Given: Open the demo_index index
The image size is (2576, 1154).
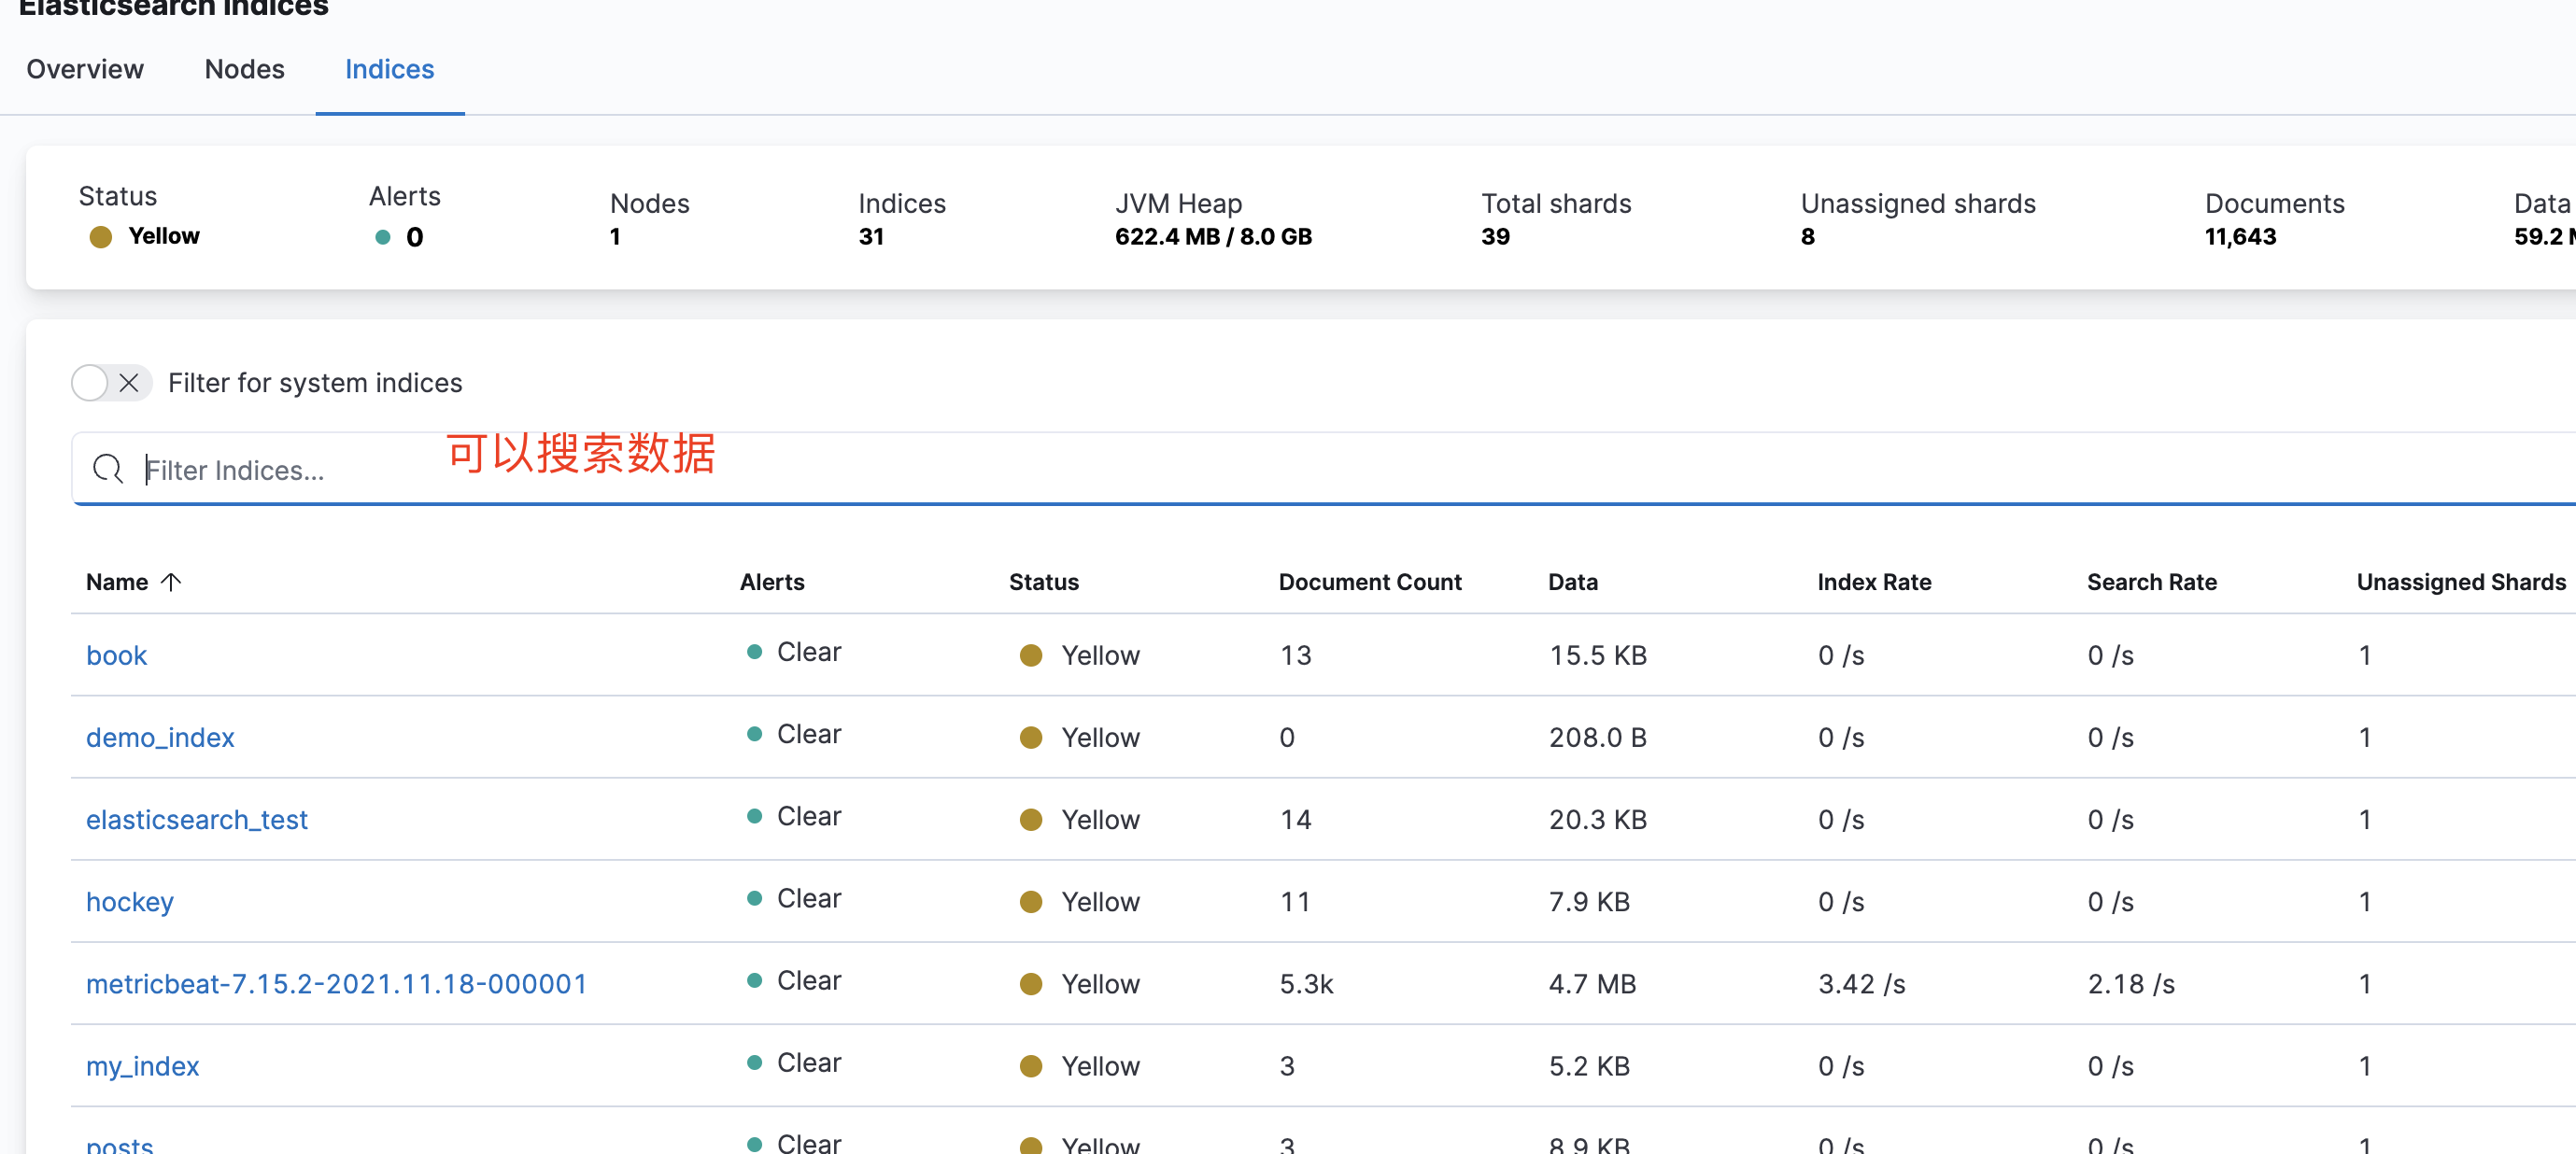Looking at the screenshot, I should (x=160, y=737).
